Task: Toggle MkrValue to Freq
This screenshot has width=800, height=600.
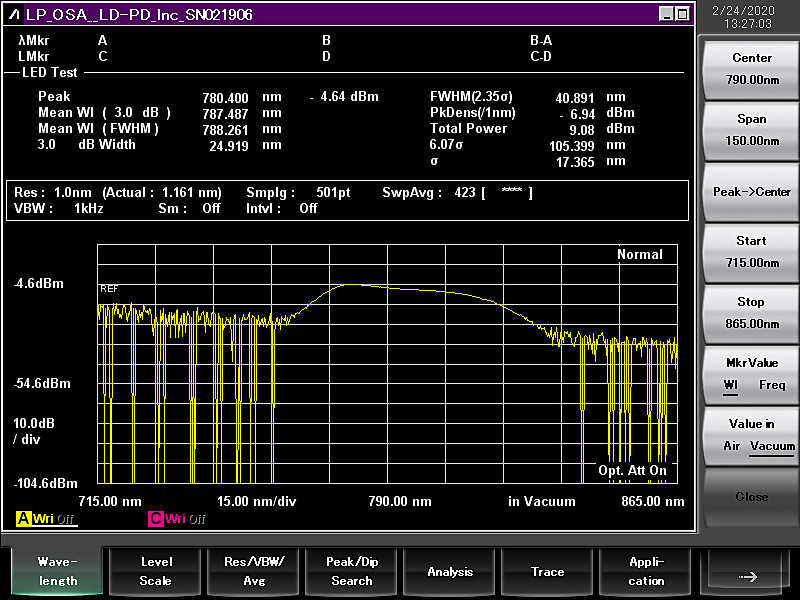Action: coord(772,385)
